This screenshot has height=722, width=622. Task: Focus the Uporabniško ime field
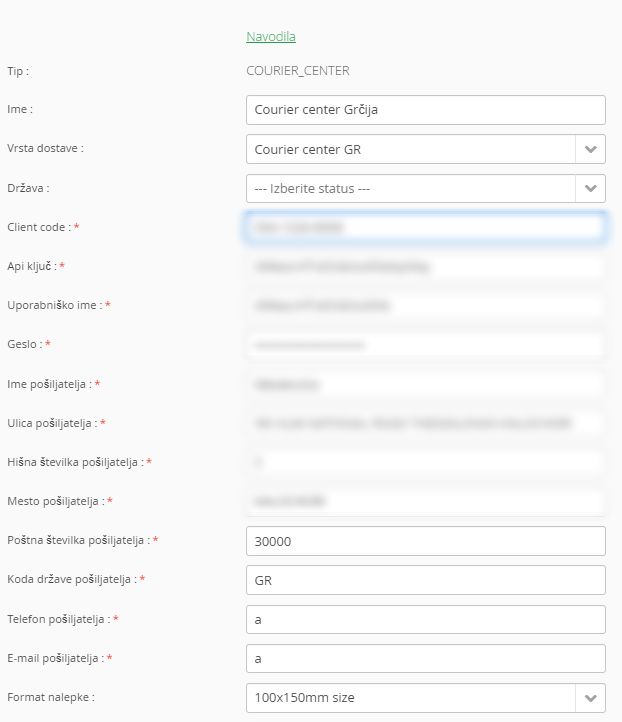click(425, 305)
